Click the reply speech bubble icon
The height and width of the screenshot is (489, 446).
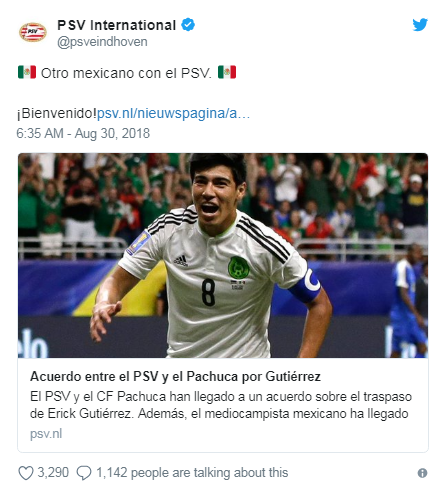coord(84,473)
